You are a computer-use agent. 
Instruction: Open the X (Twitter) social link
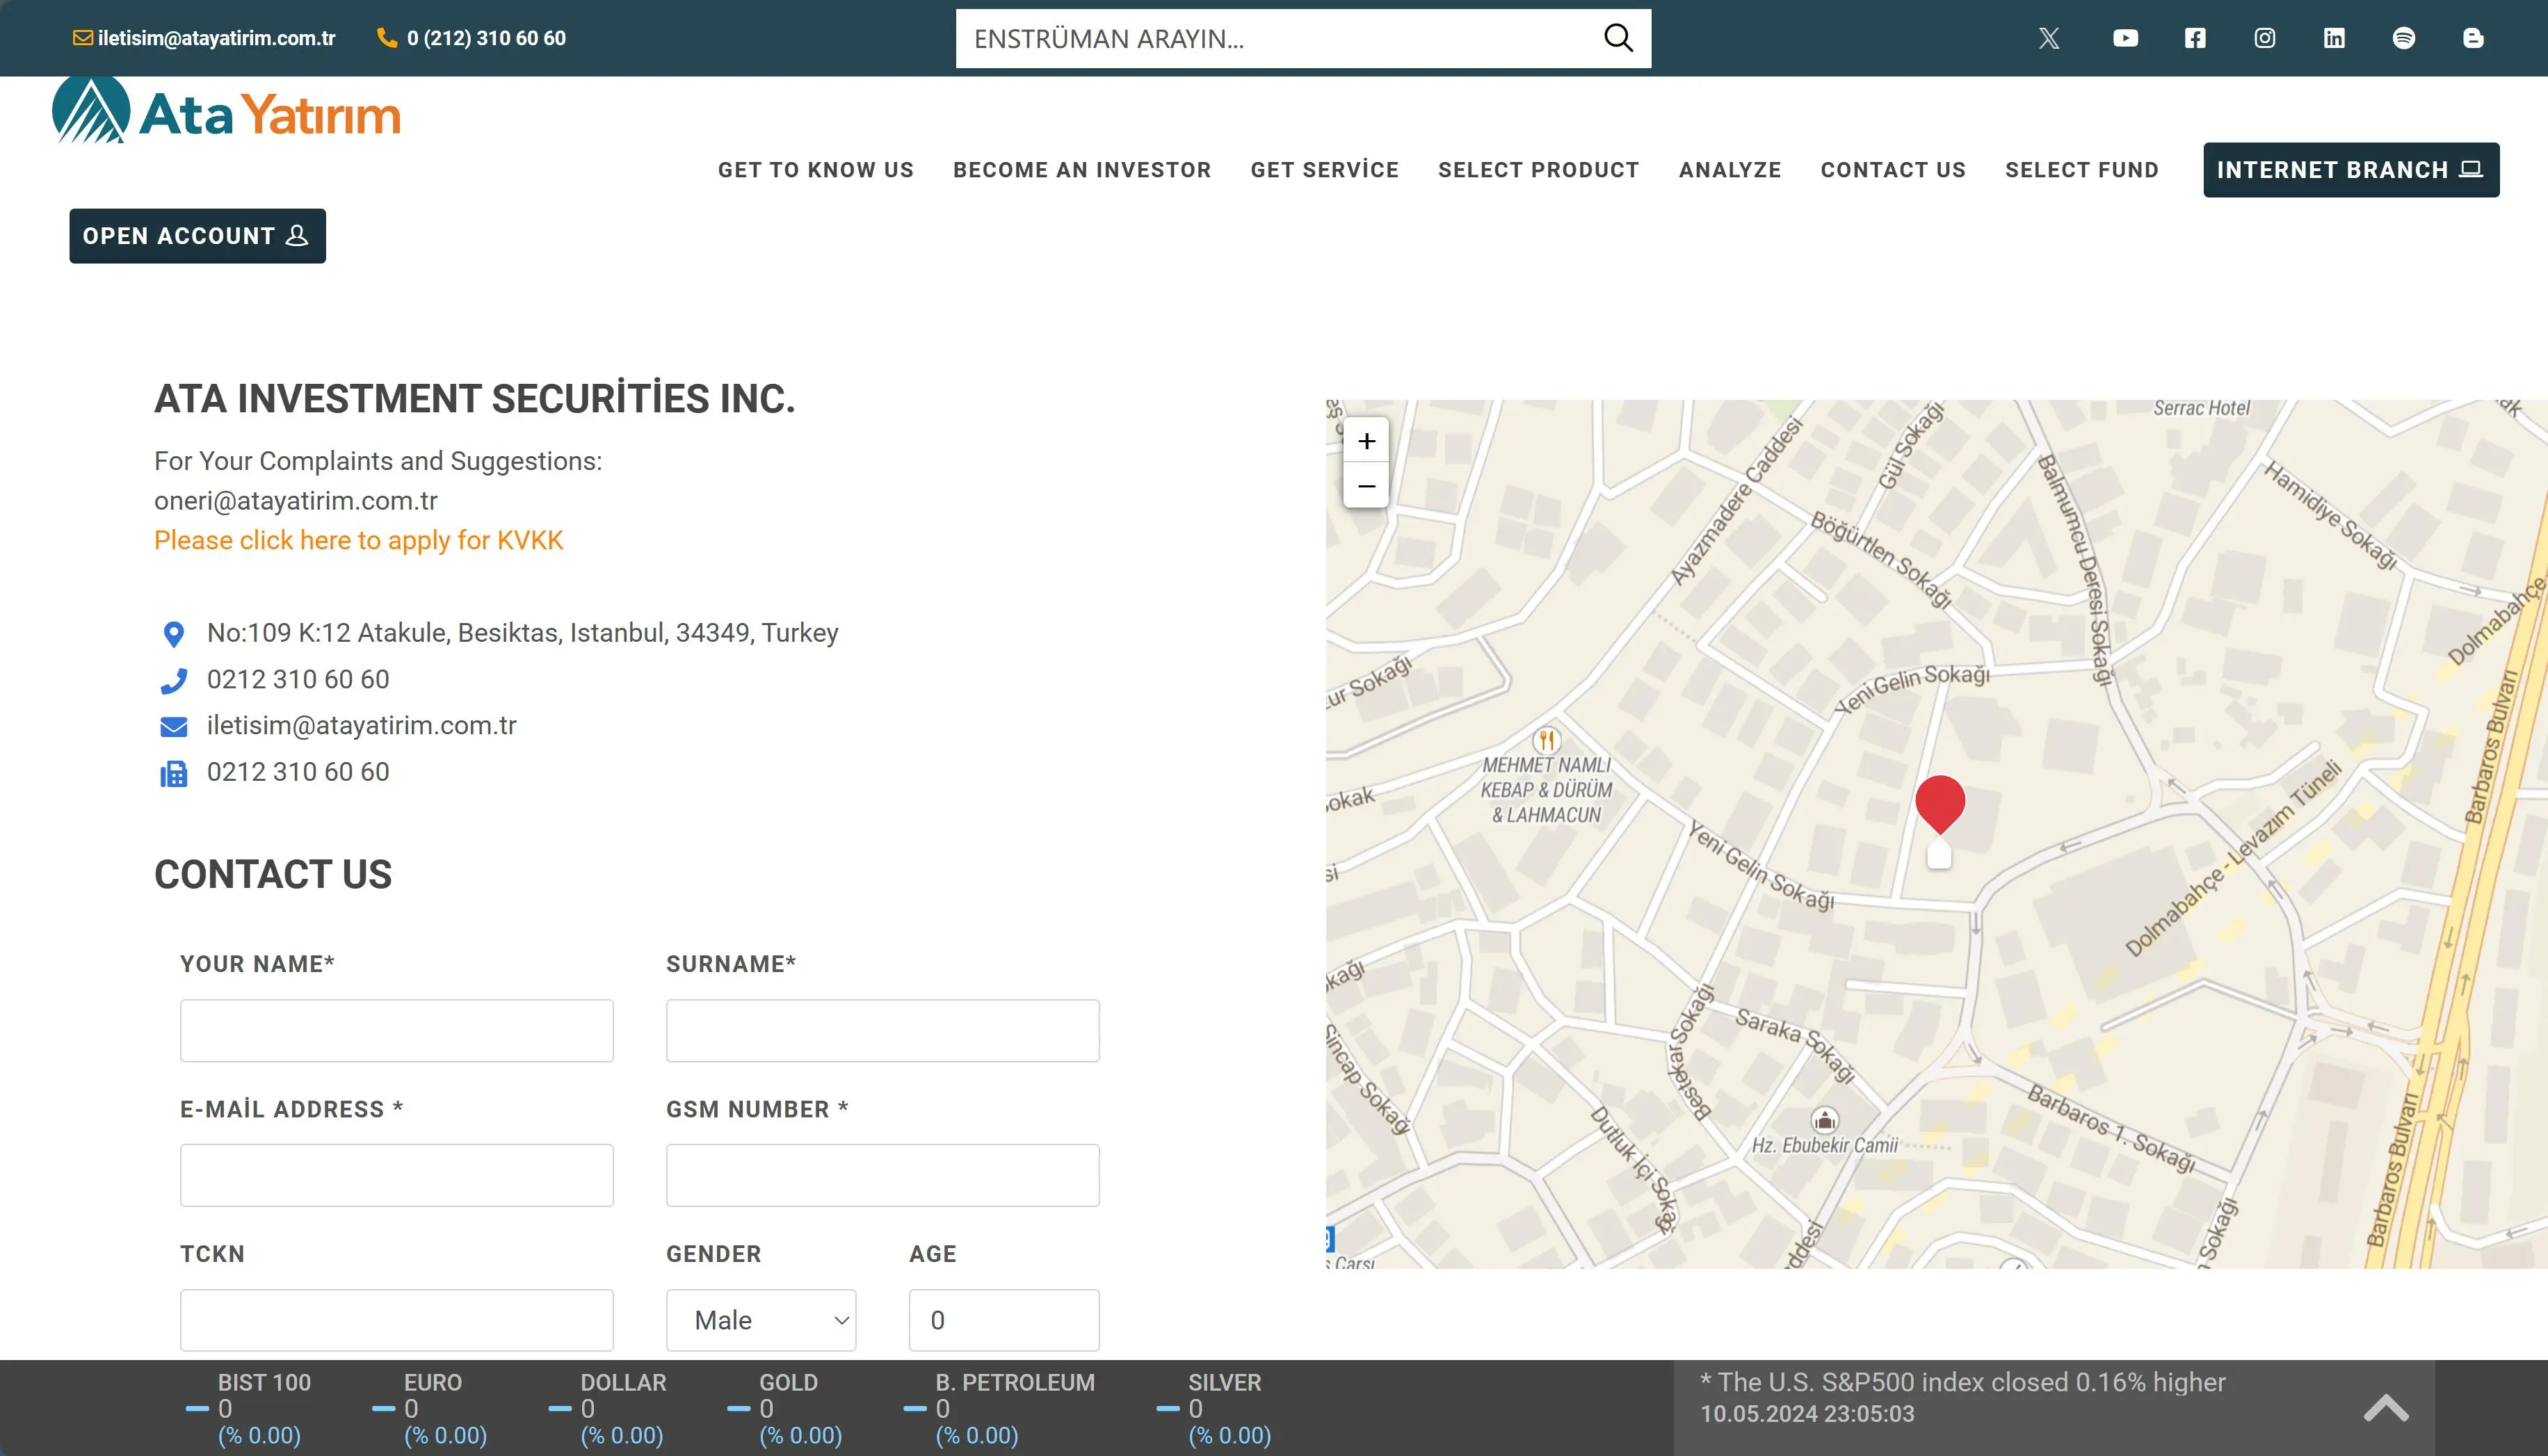2049,38
